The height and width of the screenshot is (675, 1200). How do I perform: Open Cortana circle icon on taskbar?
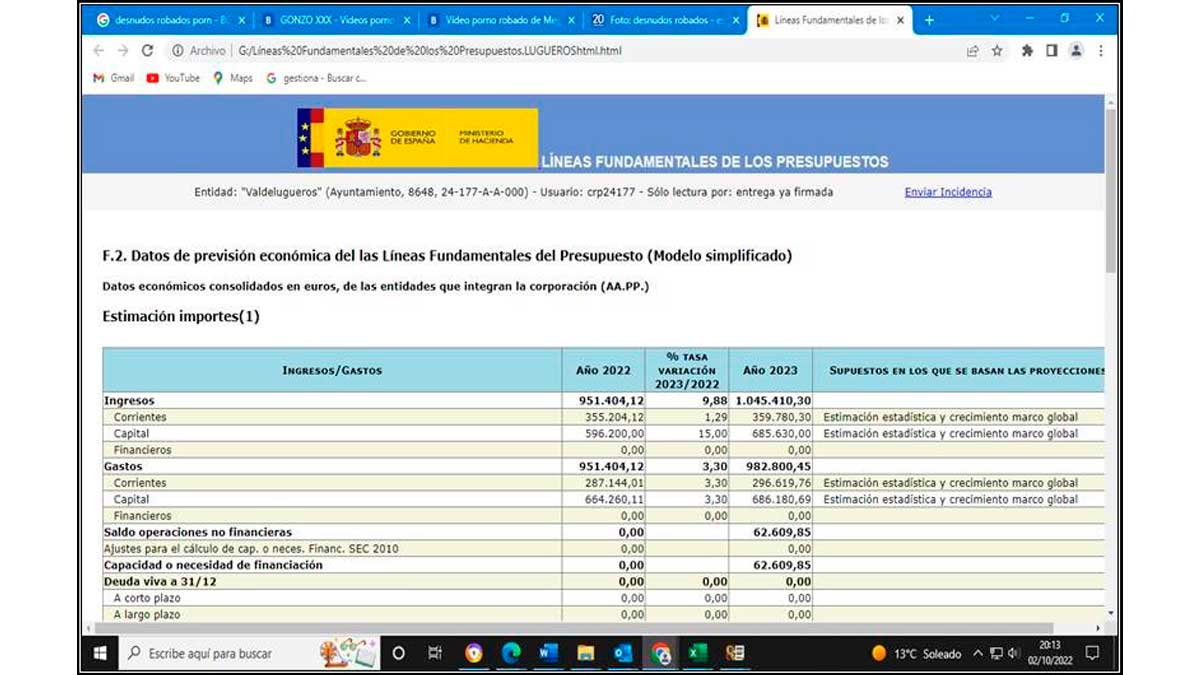(x=398, y=653)
